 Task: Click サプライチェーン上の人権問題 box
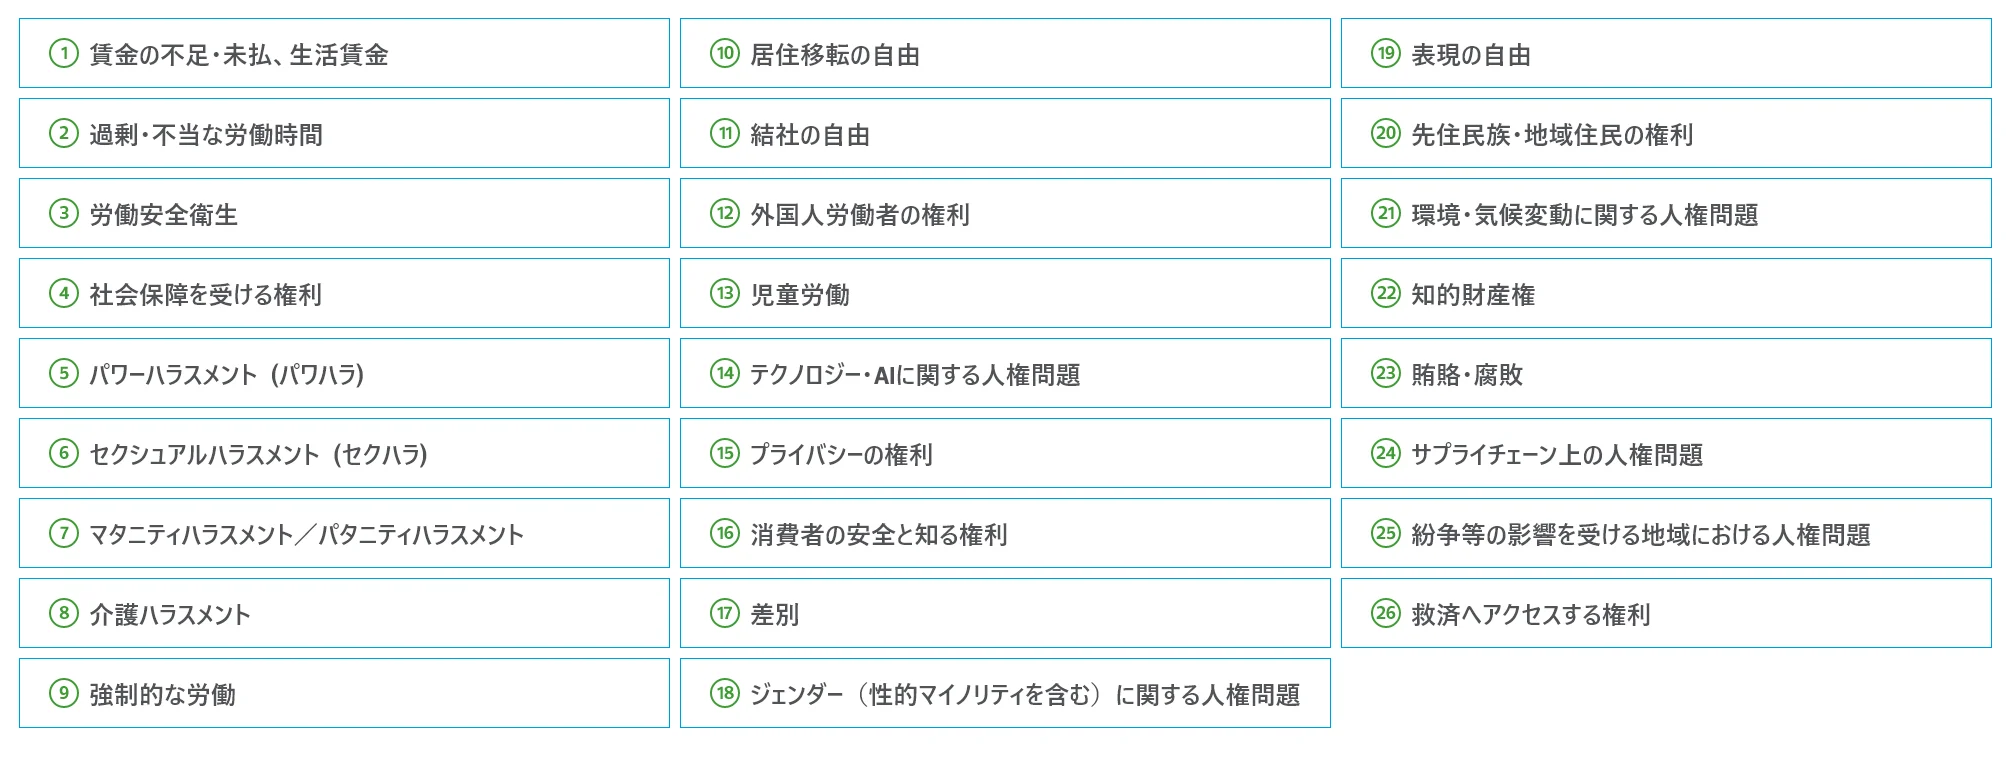(1666, 453)
